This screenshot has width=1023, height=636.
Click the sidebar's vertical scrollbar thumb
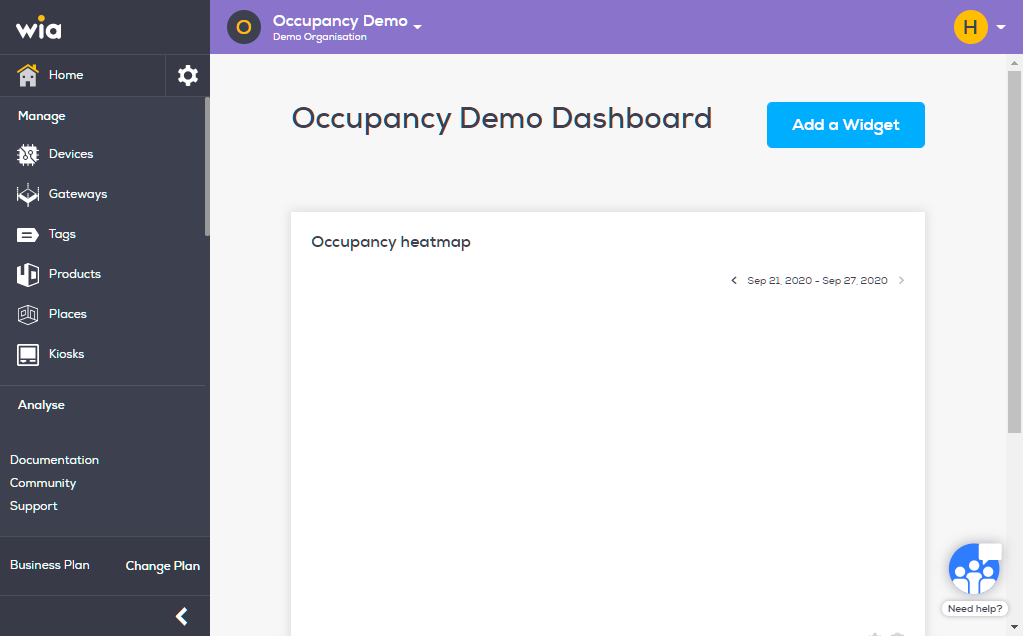click(207, 166)
